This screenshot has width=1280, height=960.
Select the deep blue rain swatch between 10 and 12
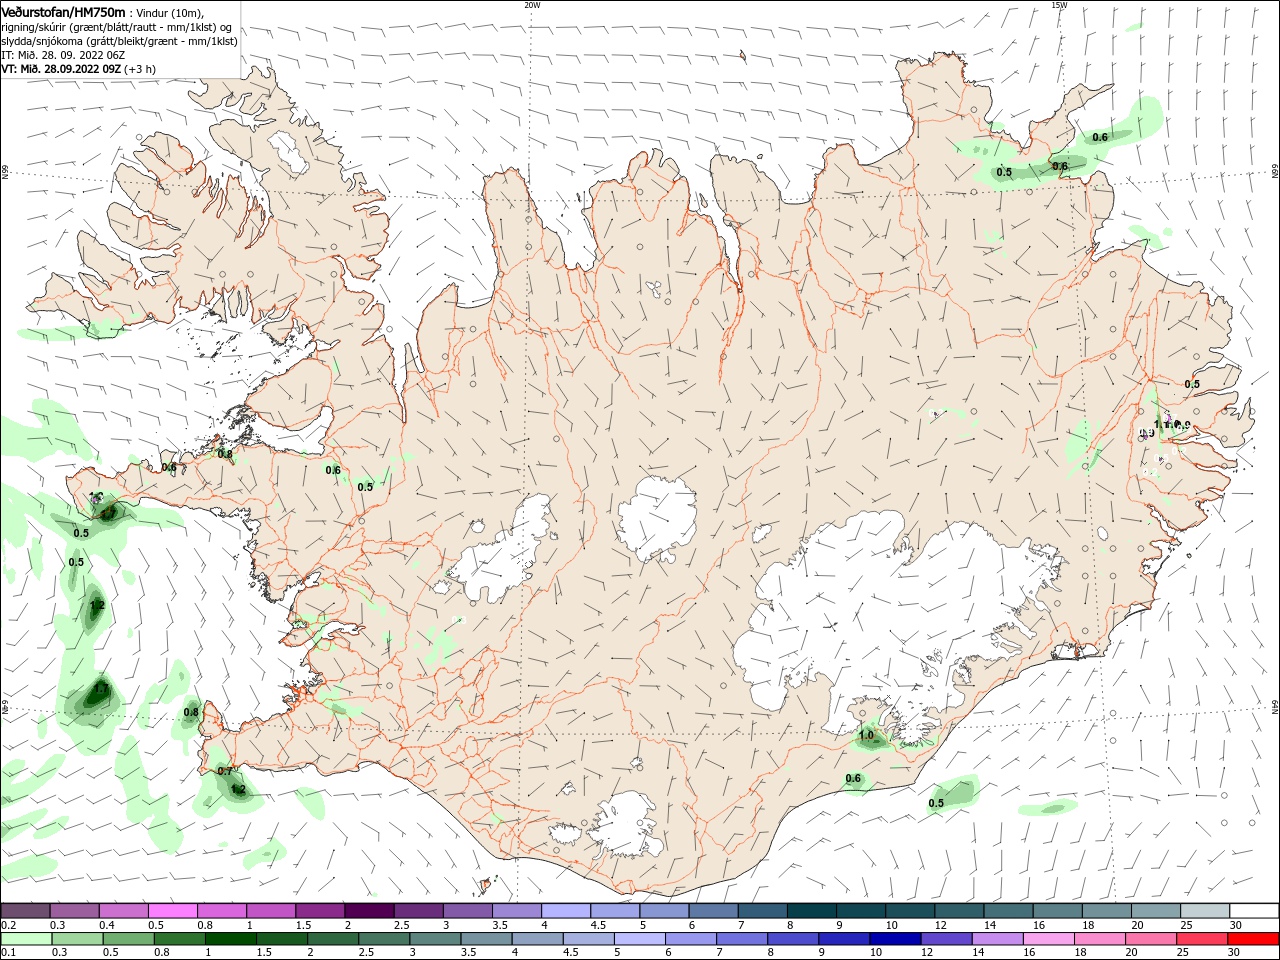pos(895,939)
